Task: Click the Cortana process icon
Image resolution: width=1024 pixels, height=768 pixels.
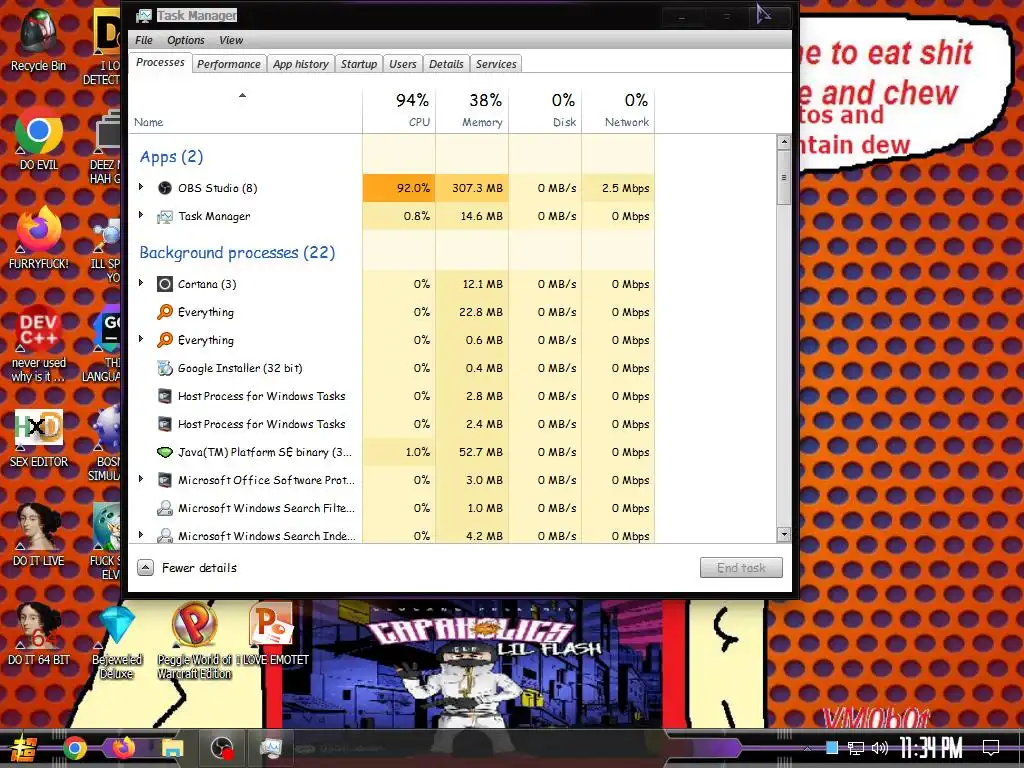Action: click(x=165, y=284)
